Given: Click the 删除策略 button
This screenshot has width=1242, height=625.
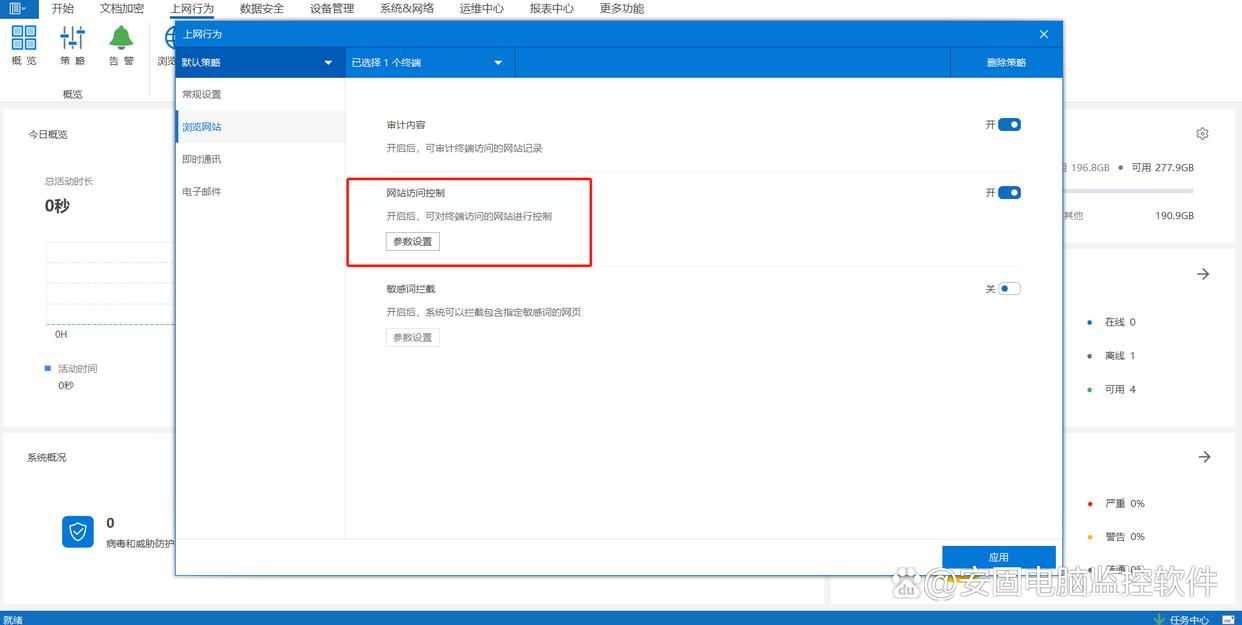Looking at the screenshot, I should [1006, 63].
